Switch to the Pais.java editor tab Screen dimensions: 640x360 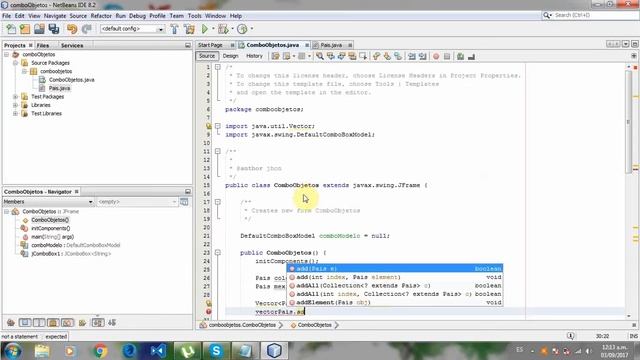click(x=331, y=45)
